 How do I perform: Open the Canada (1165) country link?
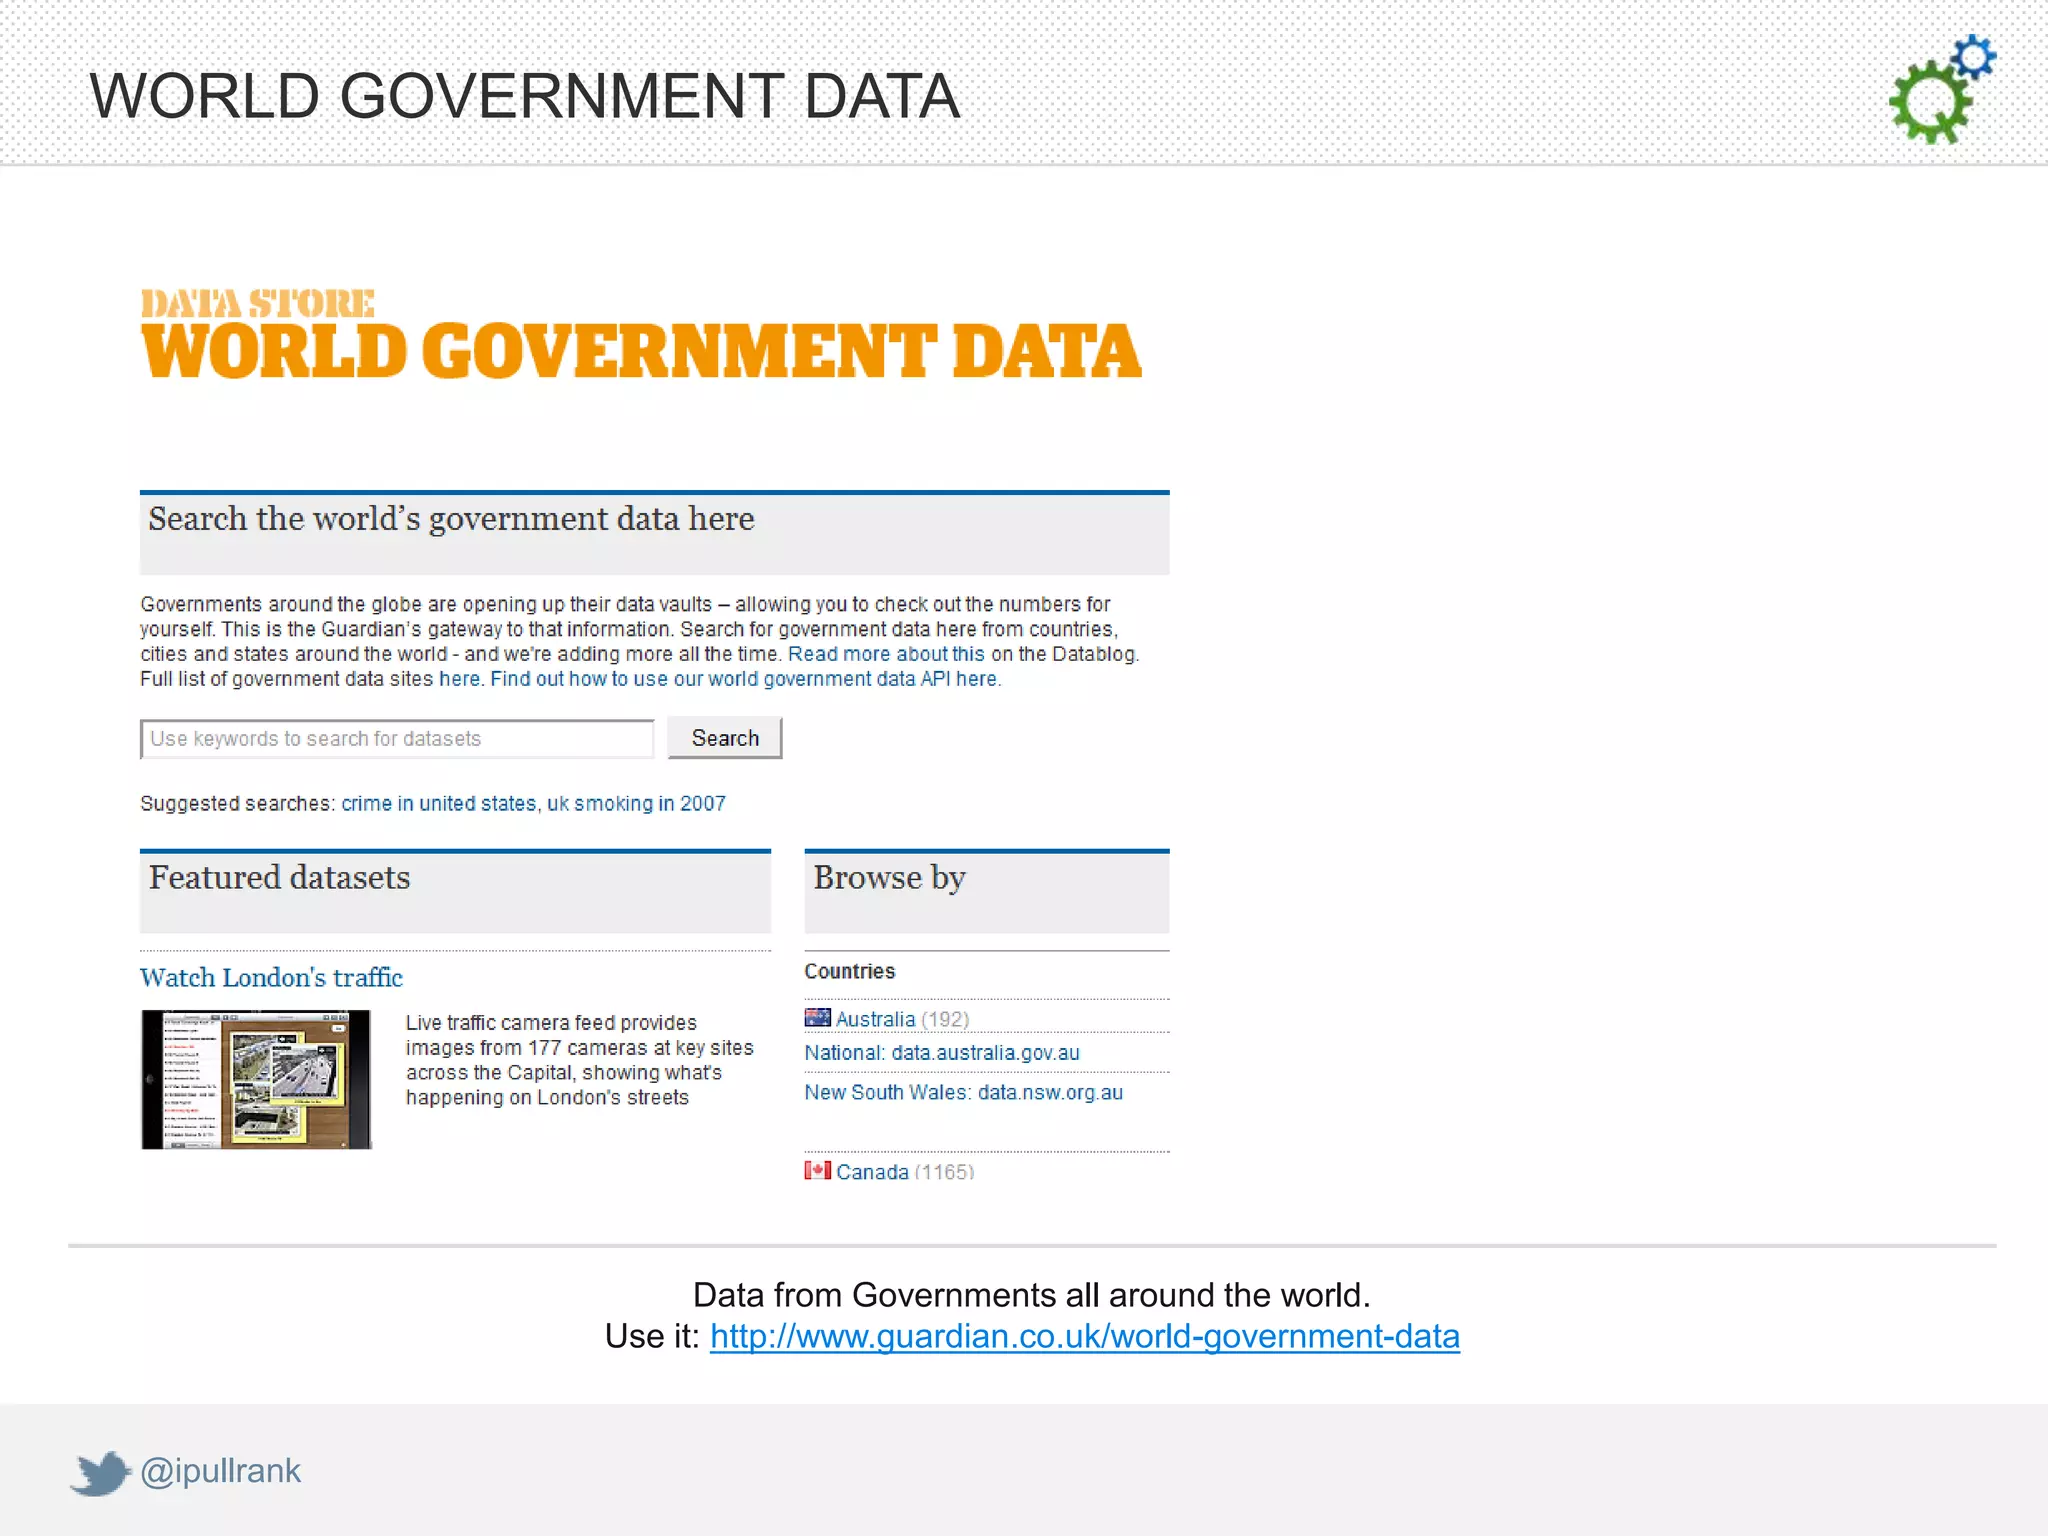905,1171
